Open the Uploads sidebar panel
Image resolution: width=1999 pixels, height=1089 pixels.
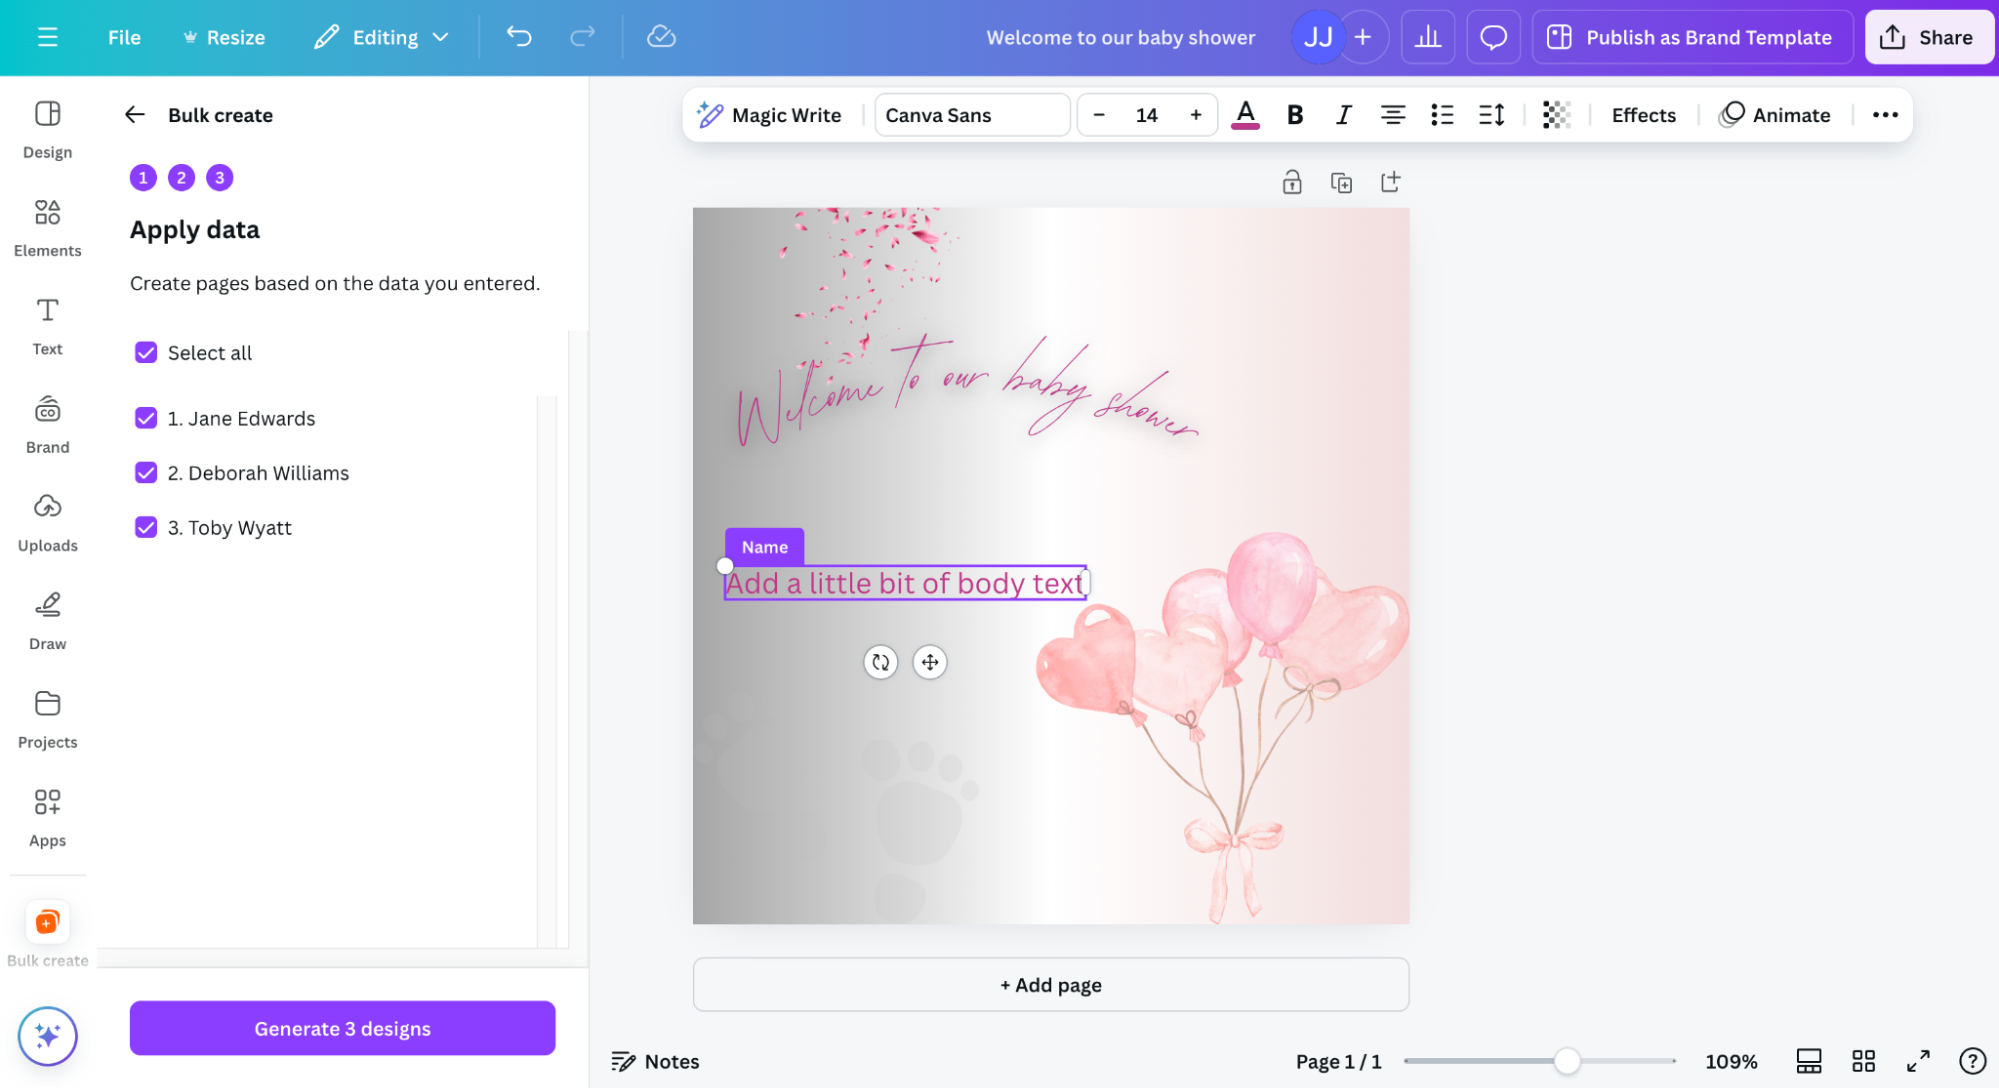(x=47, y=523)
